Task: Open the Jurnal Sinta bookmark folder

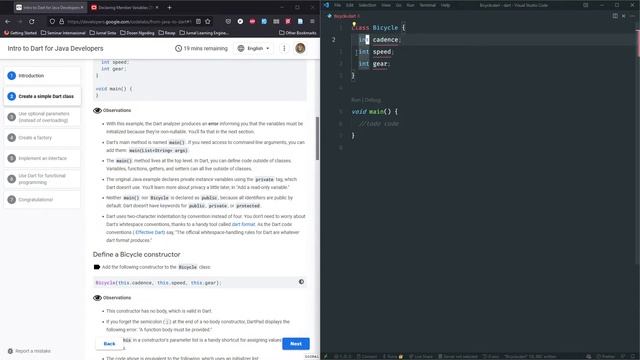Action: (102, 33)
